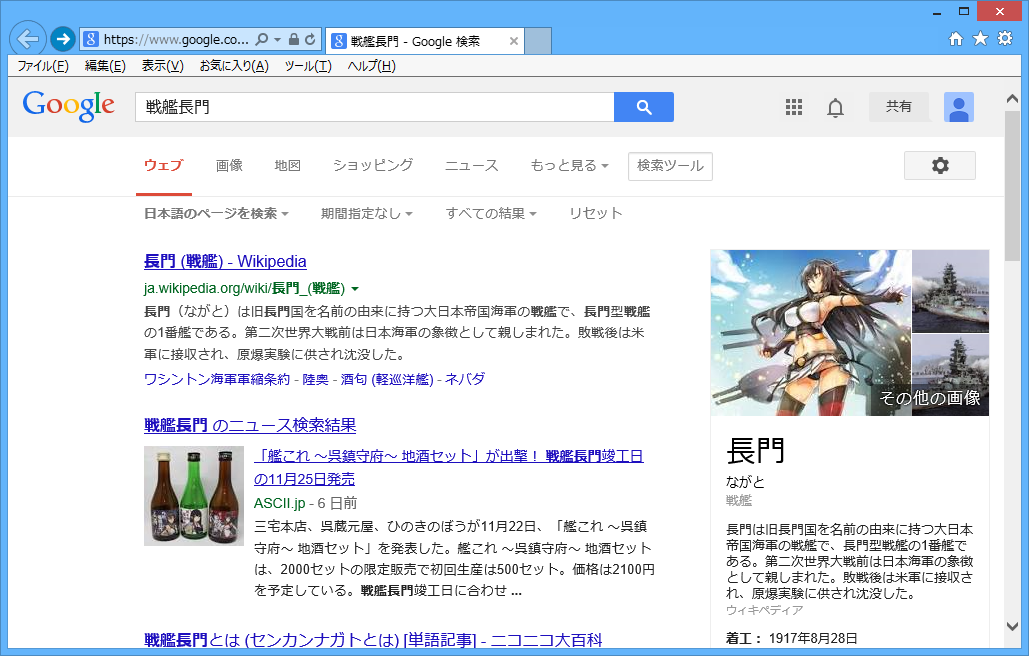This screenshot has width=1029, height=656.
Task: Open browser Tools gear icon
Action: [1005, 39]
